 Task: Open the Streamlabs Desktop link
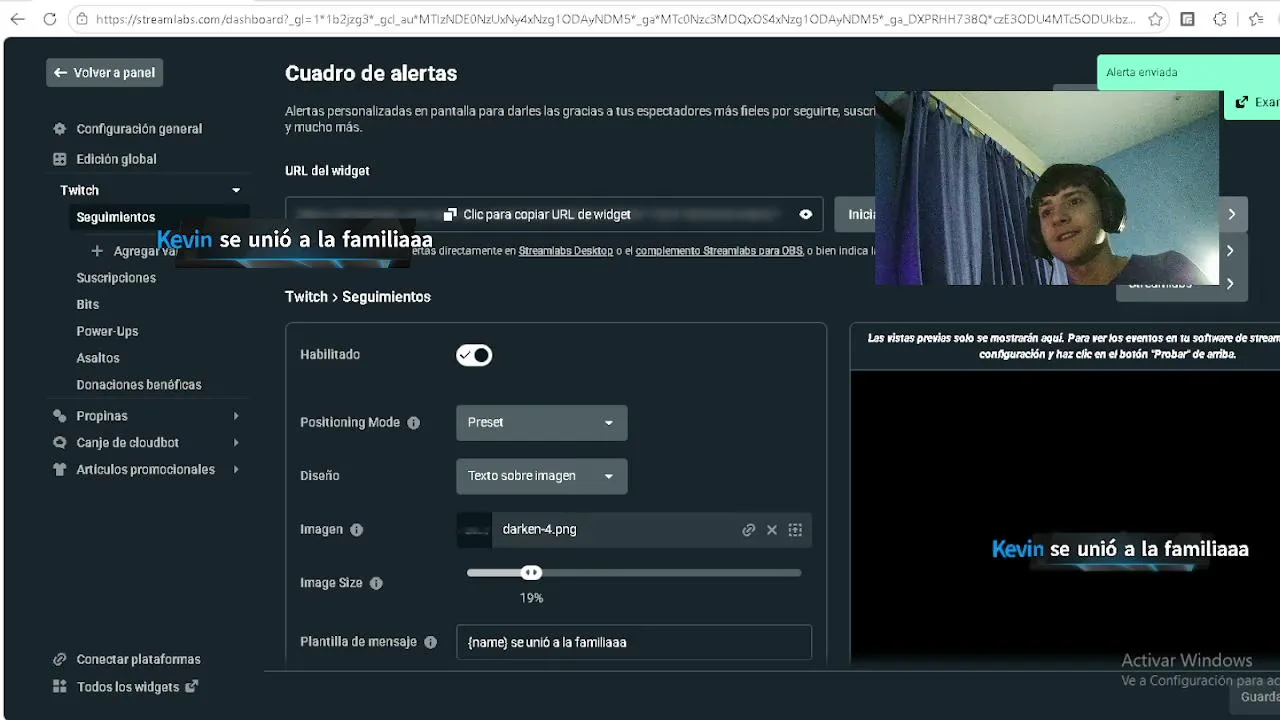pos(566,251)
